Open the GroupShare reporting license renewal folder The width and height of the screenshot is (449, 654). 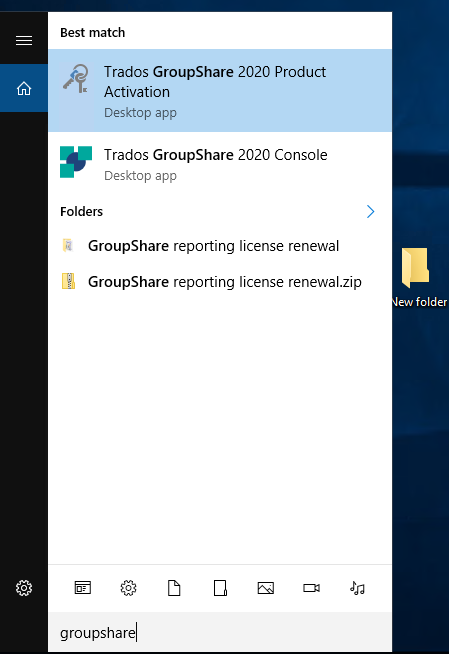click(220, 246)
